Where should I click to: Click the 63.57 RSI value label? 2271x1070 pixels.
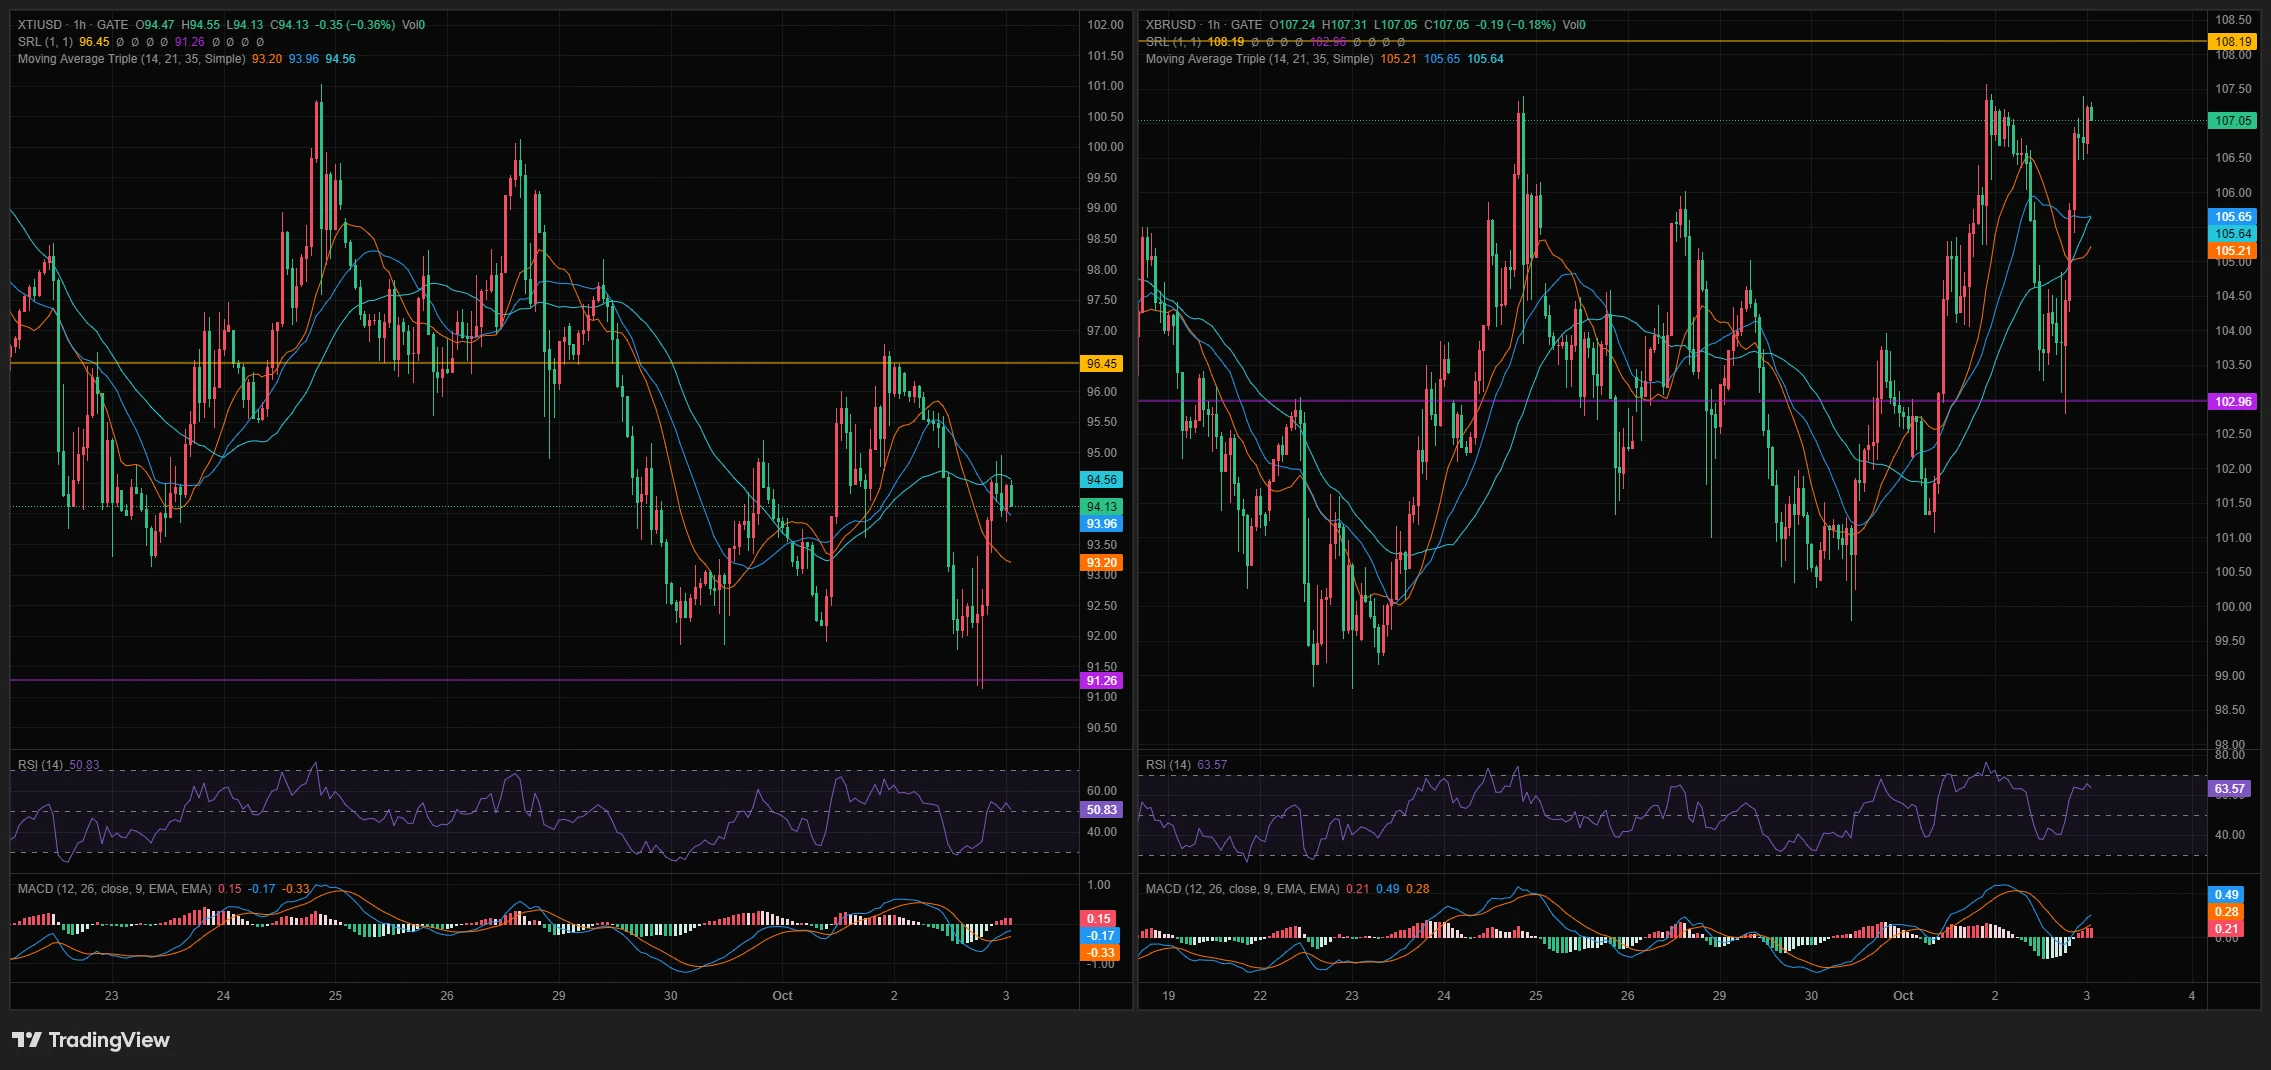point(2229,789)
